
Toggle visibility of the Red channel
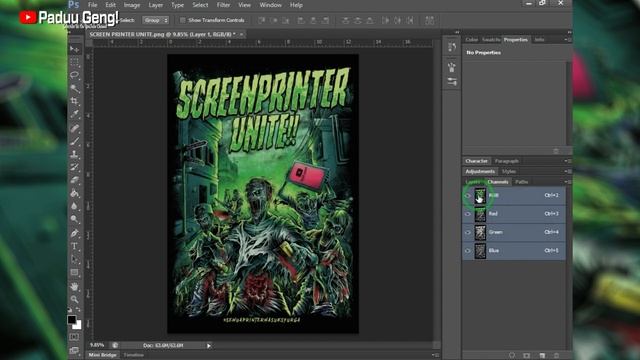tap(468, 214)
